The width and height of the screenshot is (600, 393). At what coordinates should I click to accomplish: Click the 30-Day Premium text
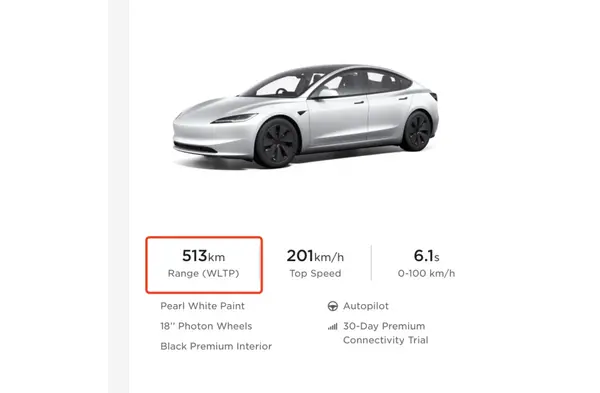[384, 326]
